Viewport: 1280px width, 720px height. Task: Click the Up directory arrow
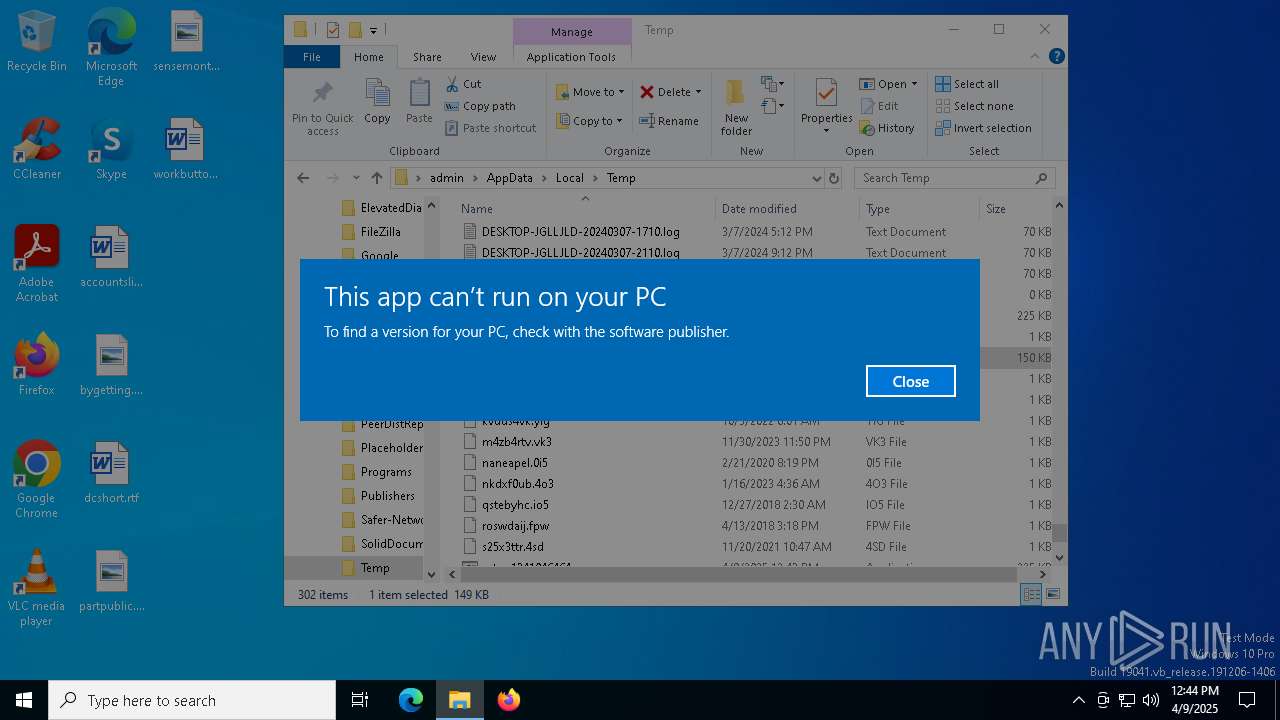tap(376, 178)
